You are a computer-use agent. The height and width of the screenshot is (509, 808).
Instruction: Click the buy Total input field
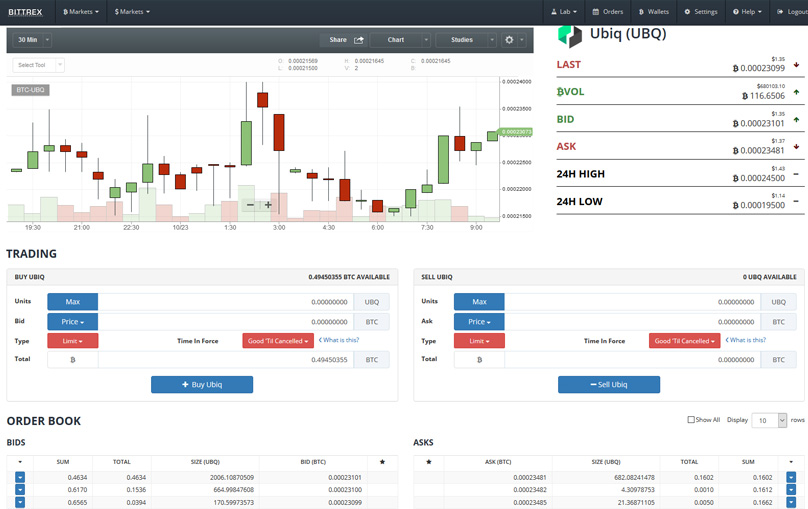click(x=226, y=360)
